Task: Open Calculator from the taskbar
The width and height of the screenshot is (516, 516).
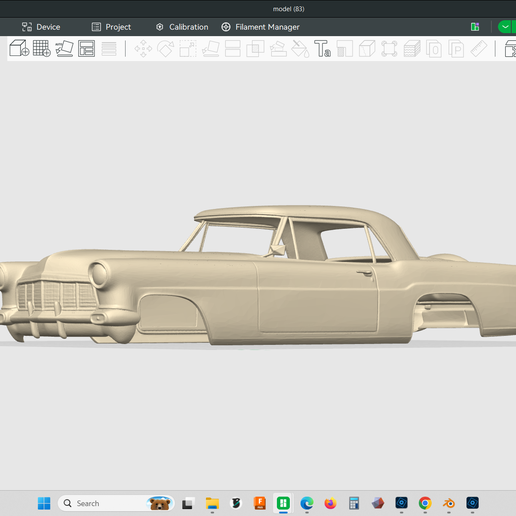Action: click(x=354, y=503)
